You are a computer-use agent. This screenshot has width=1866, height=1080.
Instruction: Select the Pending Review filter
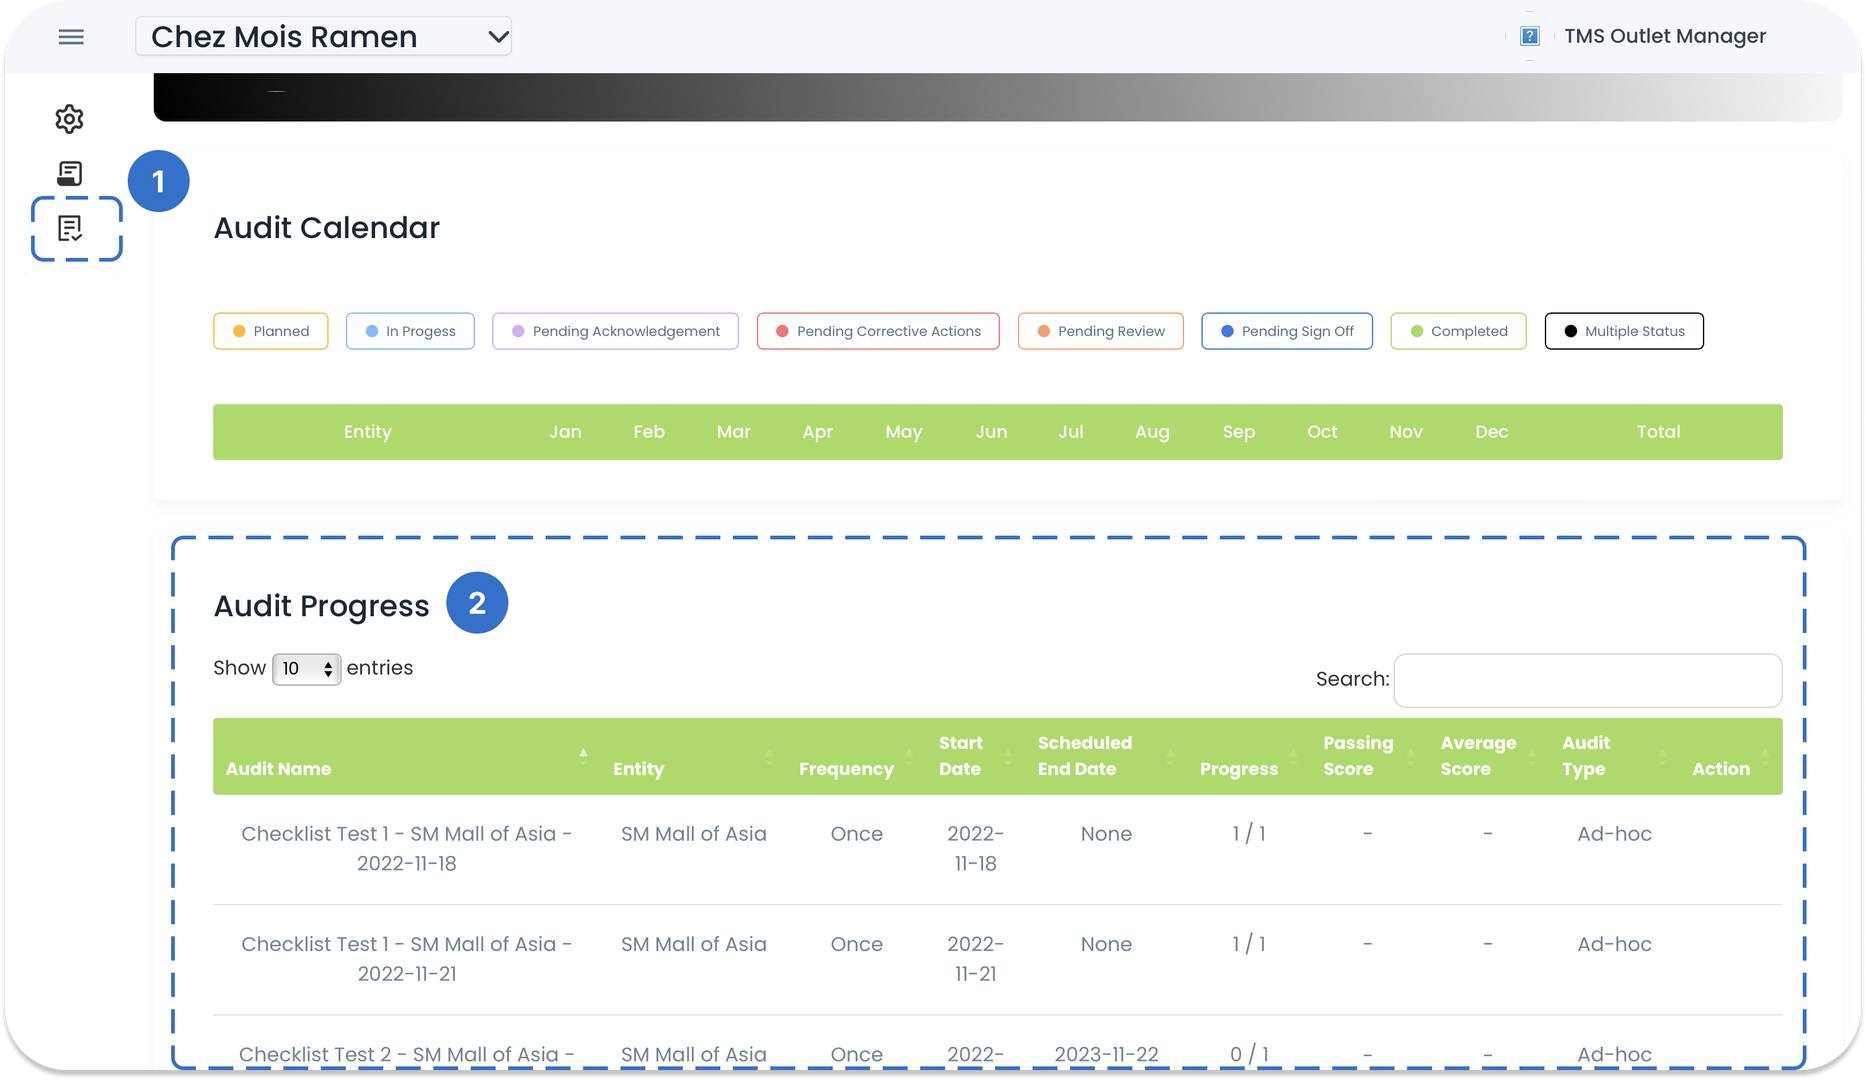1100,331
